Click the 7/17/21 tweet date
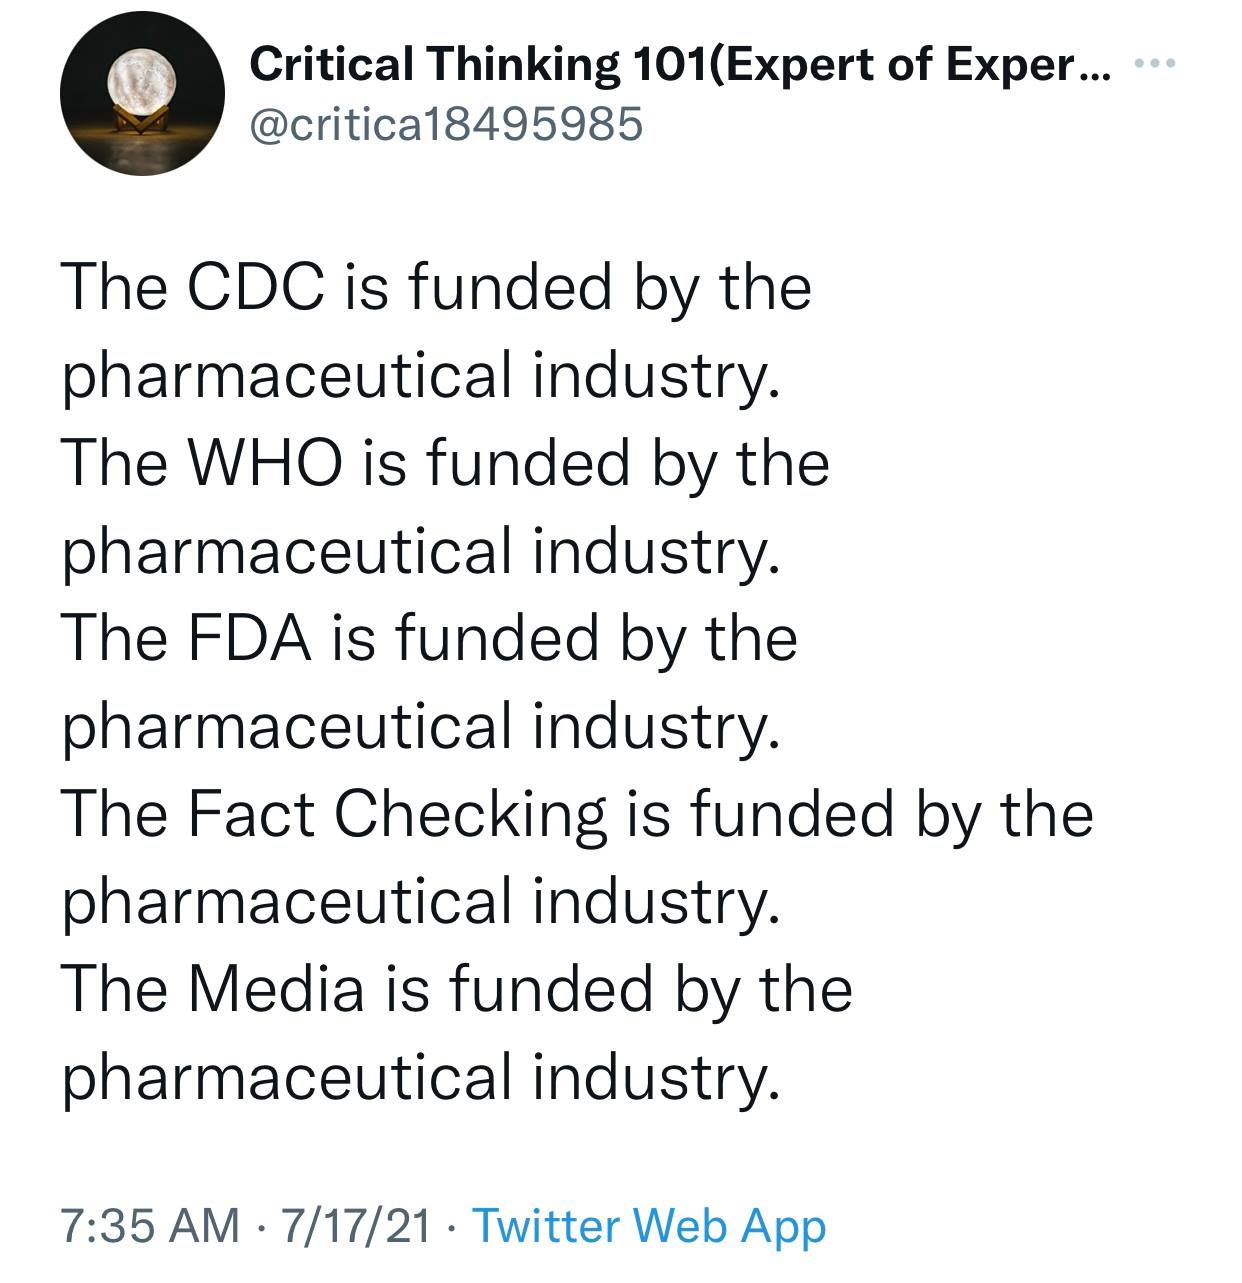1242x1283 pixels. [x=357, y=1225]
